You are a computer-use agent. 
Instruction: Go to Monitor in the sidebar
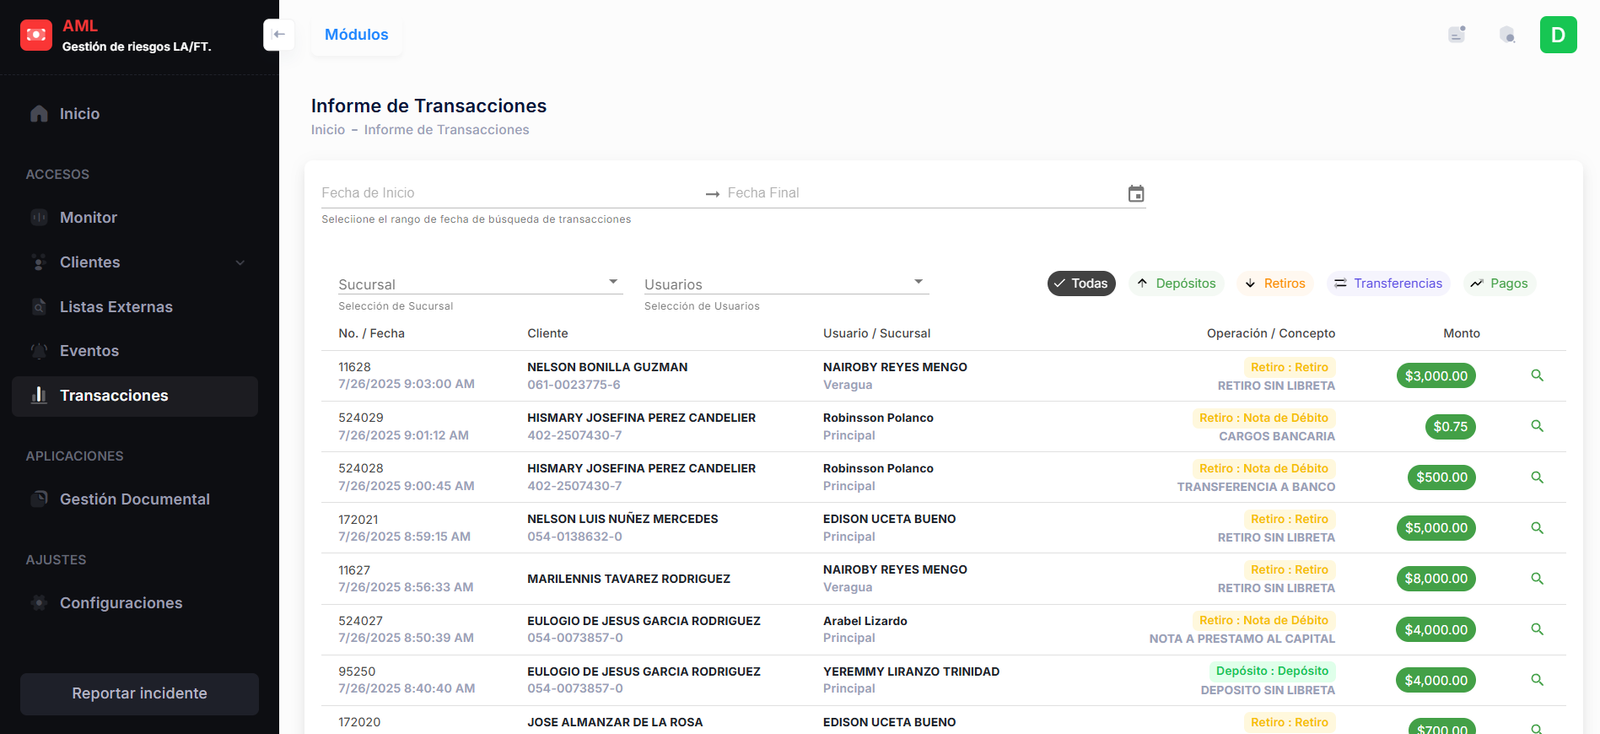(88, 218)
